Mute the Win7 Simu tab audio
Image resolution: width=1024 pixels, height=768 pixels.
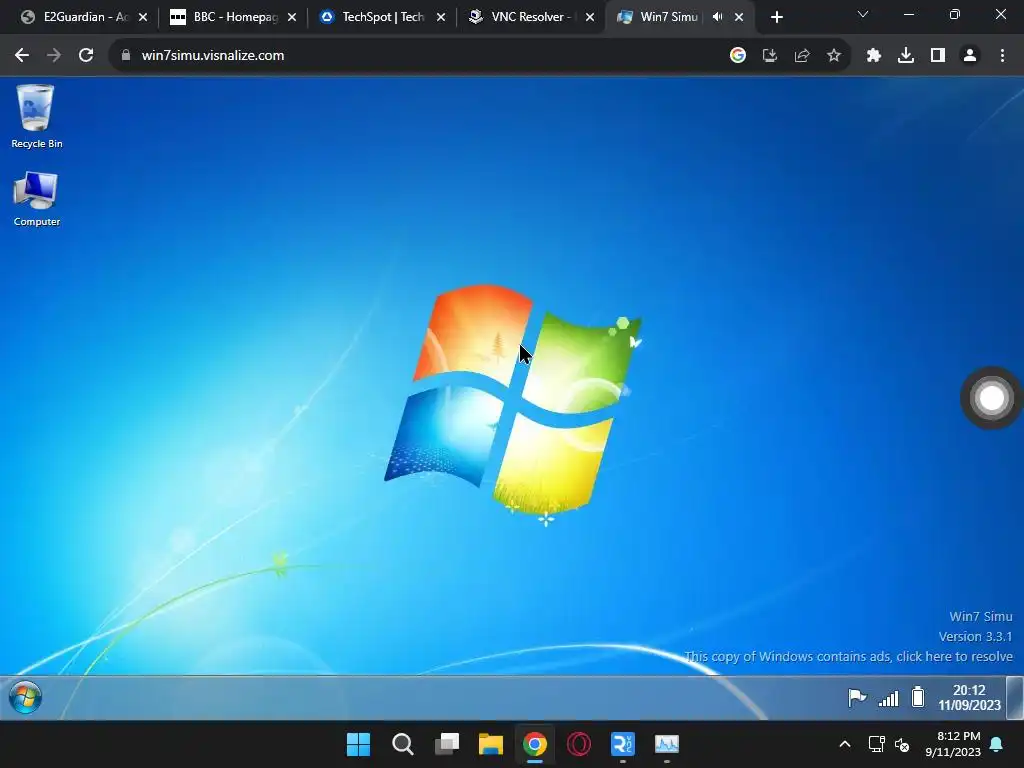coord(718,17)
